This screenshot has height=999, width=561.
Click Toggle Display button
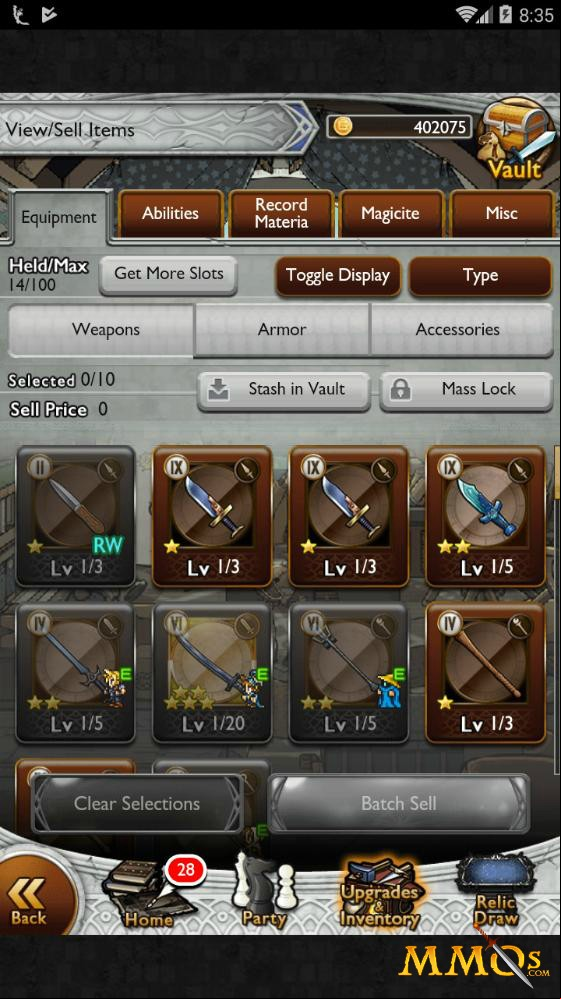pyautogui.click(x=337, y=276)
